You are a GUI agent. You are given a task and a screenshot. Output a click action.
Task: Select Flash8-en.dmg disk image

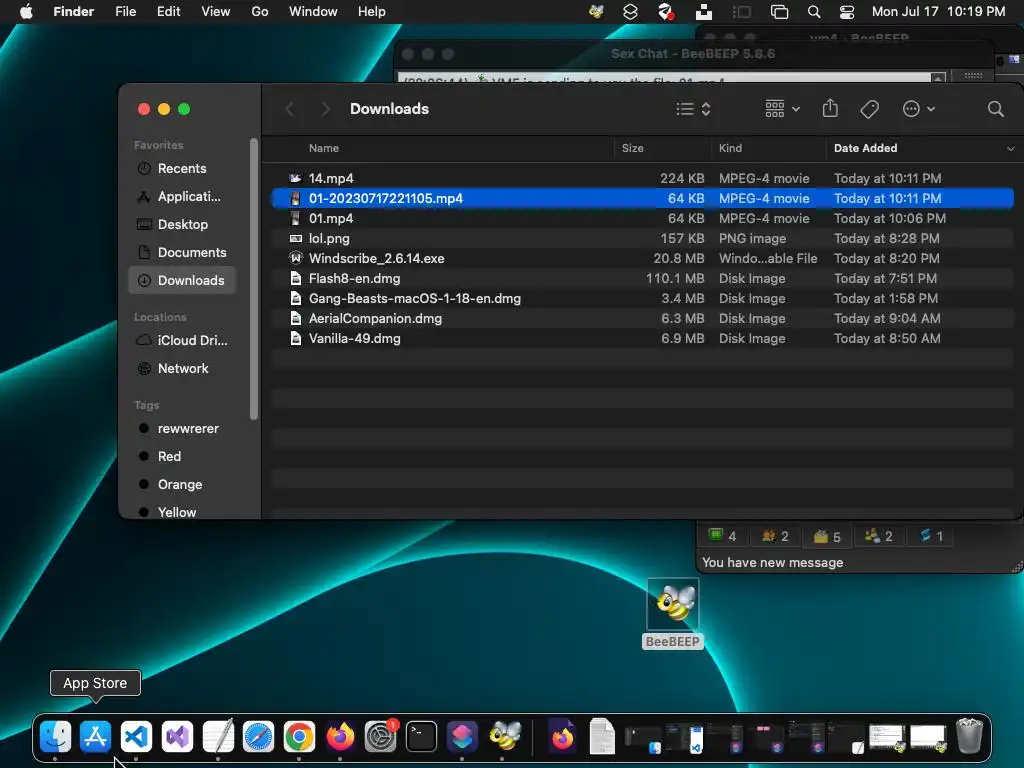point(643,278)
